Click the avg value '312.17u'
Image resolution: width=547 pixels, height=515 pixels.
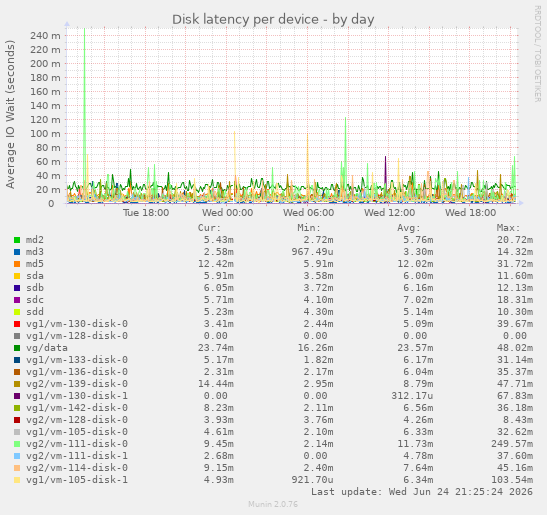412,396
